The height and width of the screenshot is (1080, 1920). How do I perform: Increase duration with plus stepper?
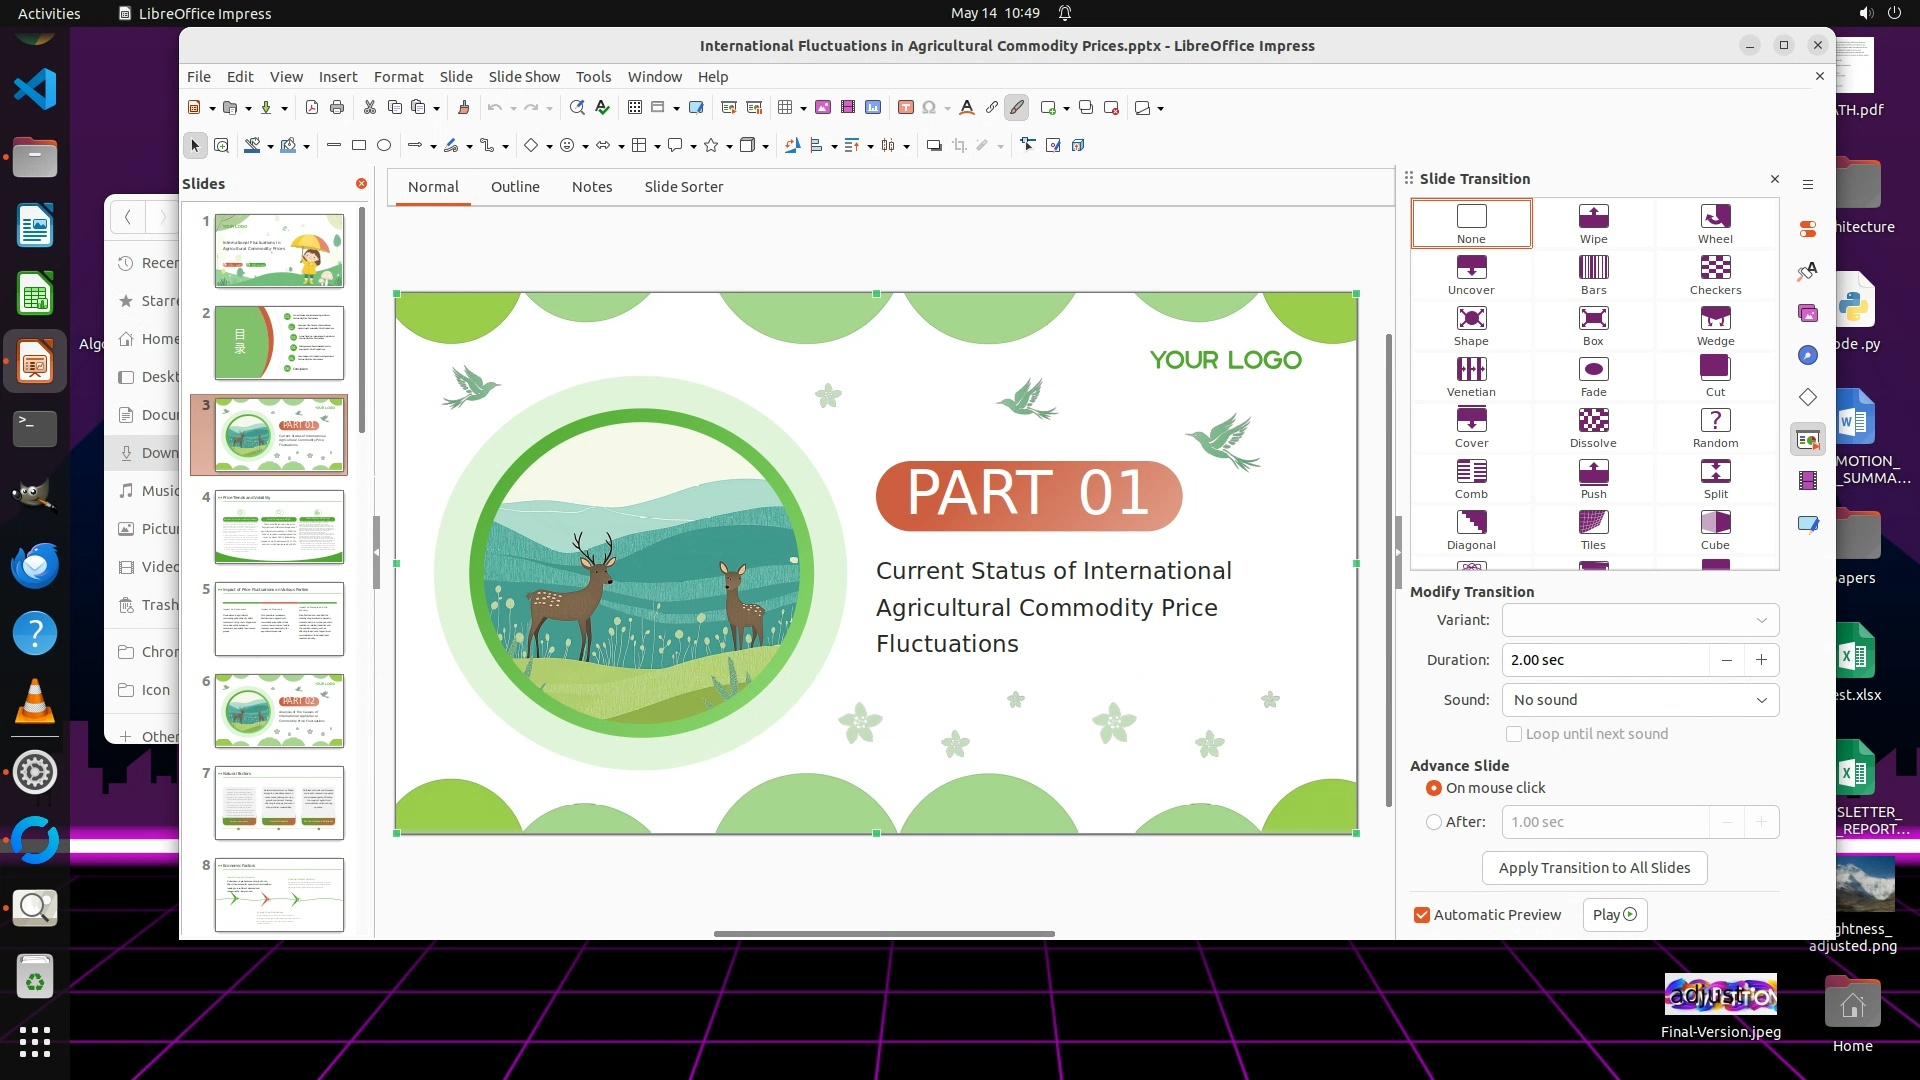click(1761, 660)
